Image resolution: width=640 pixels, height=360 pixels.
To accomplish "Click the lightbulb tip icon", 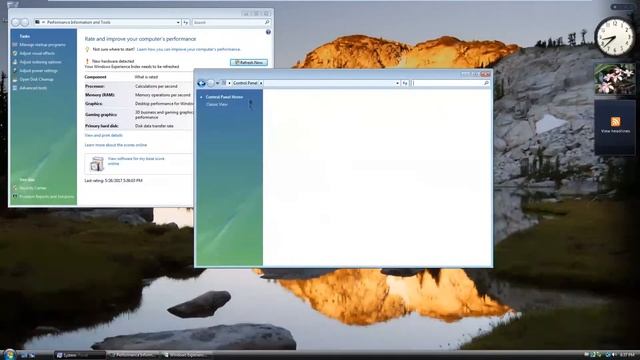I will [87, 49].
